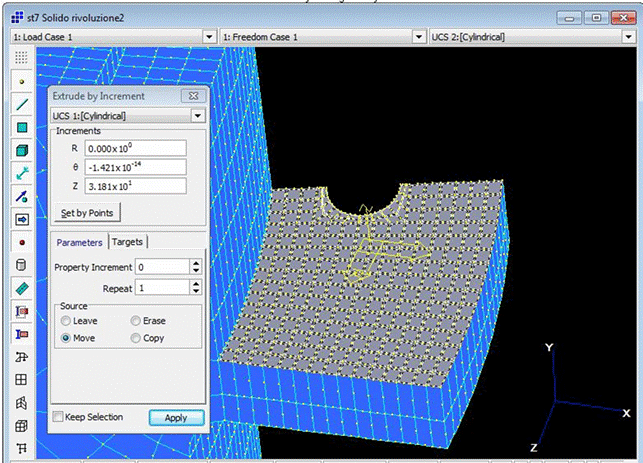Enable the Keep Selection checkbox
643x463 pixels.
click(x=59, y=417)
